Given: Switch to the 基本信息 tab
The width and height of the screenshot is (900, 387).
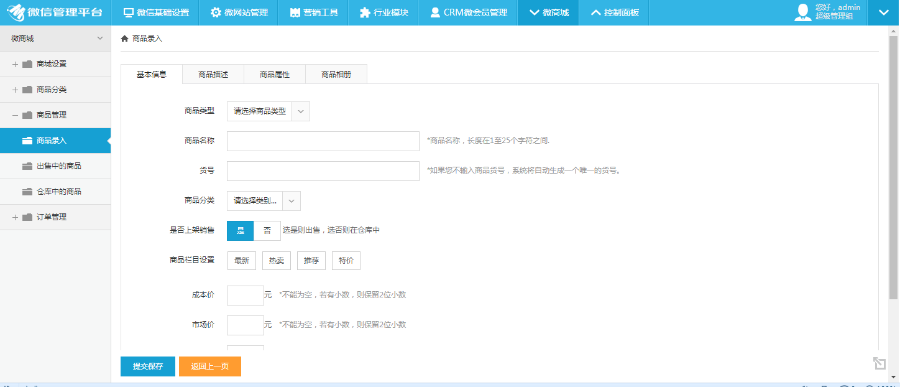Looking at the screenshot, I should point(152,75).
